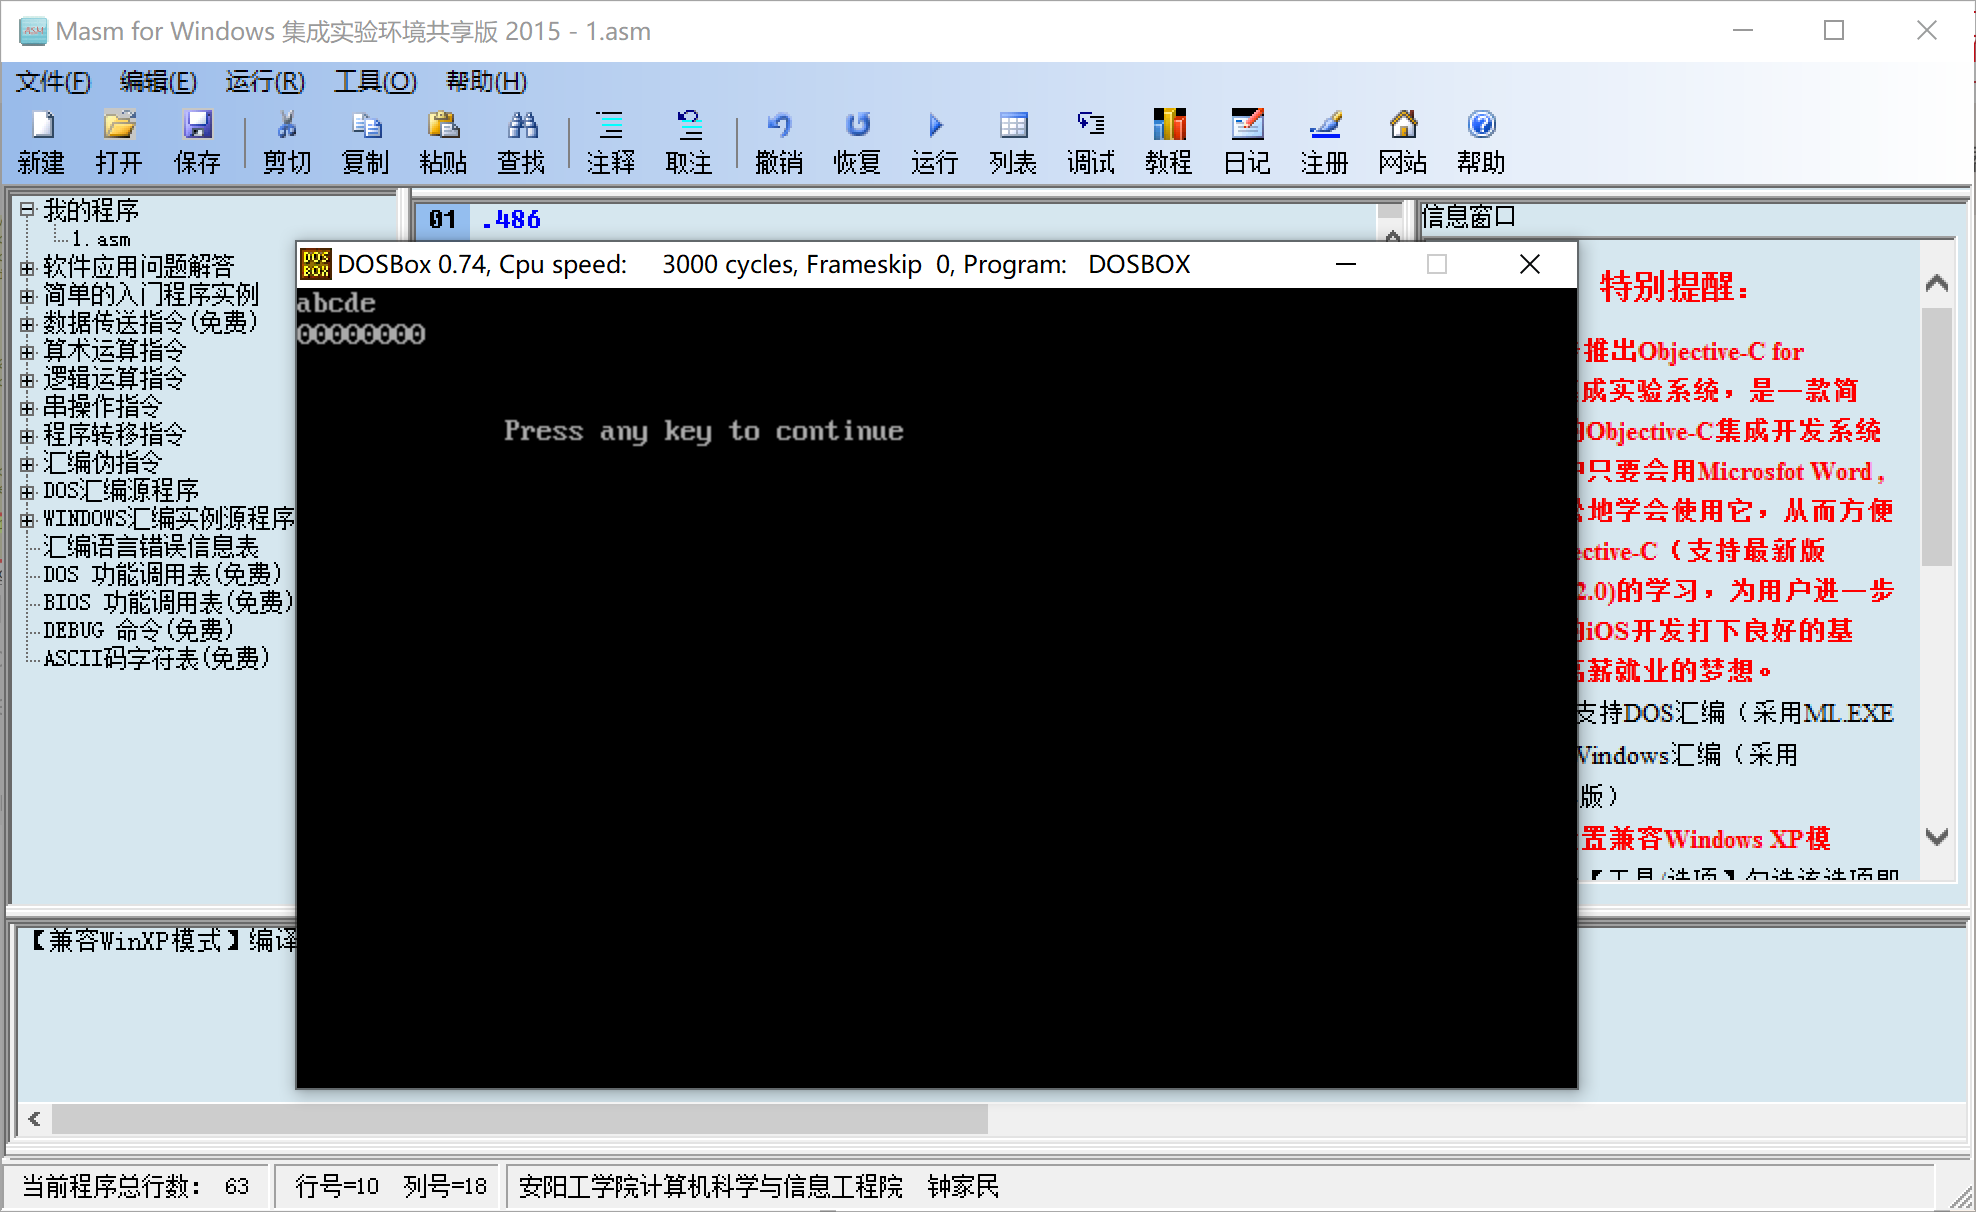Open the 工具(O) menu
The height and width of the screenshot is (1212, 1976).
click(x=375, y=81)
